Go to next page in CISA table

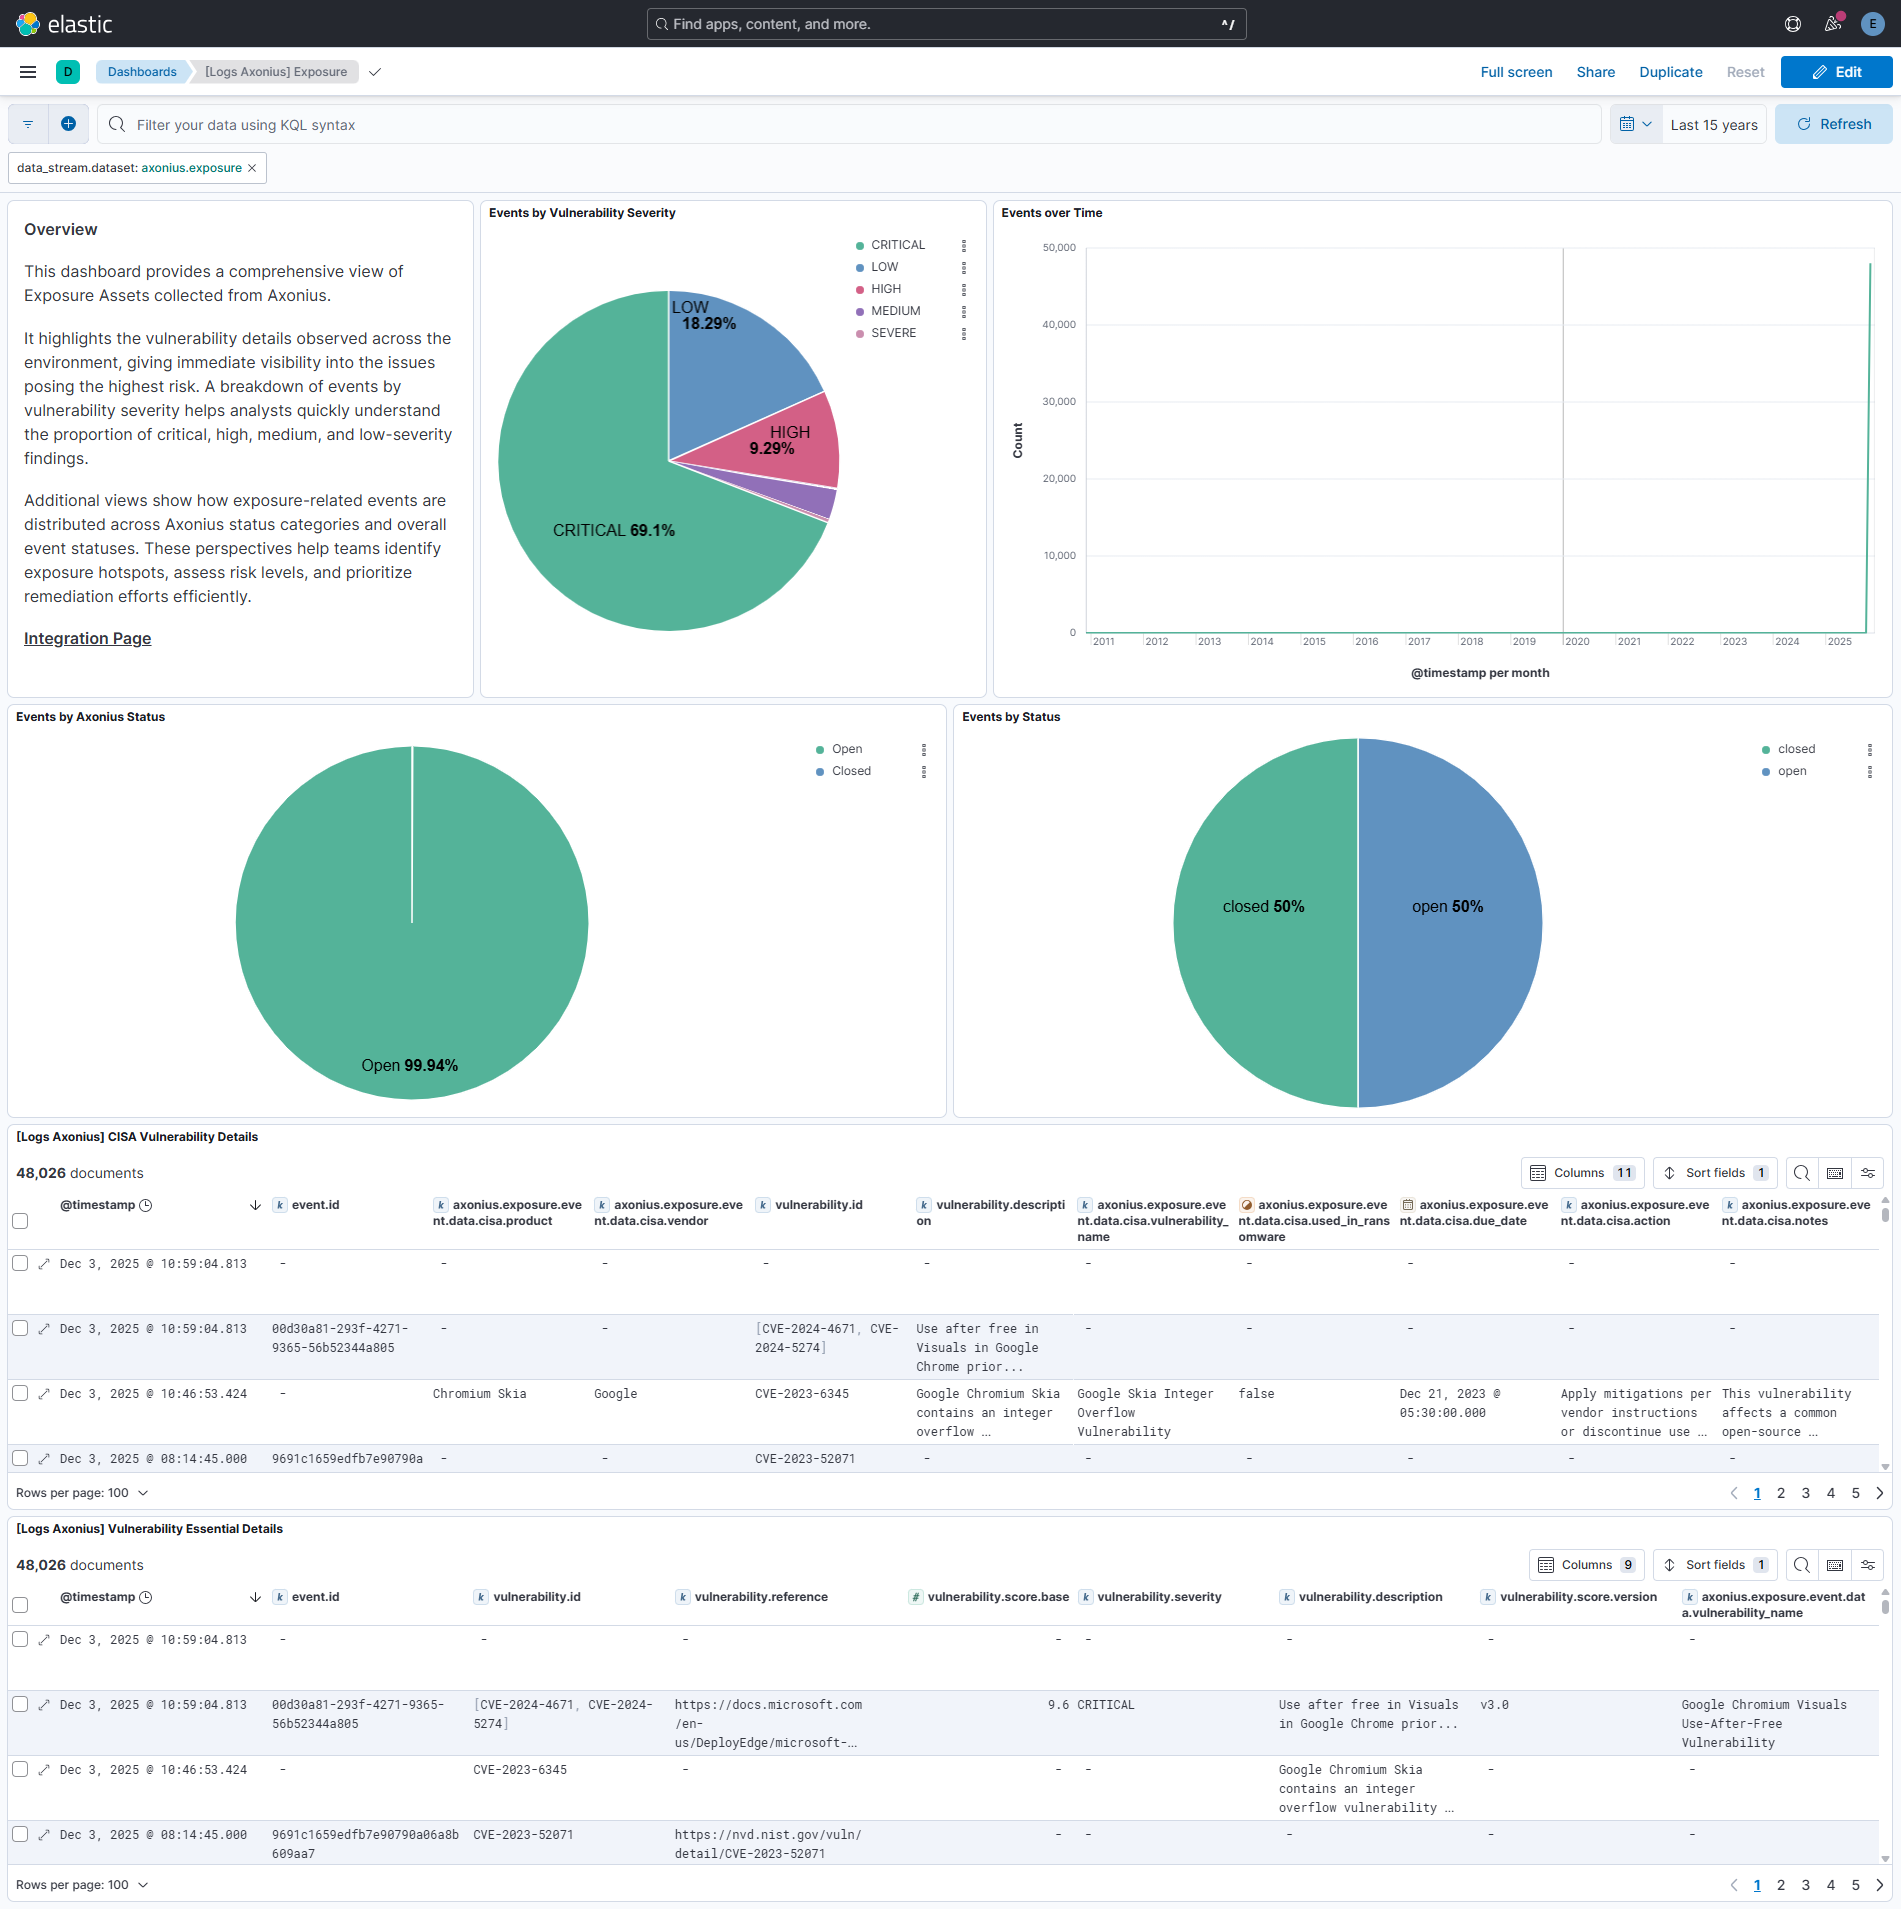[1880, 1493]
